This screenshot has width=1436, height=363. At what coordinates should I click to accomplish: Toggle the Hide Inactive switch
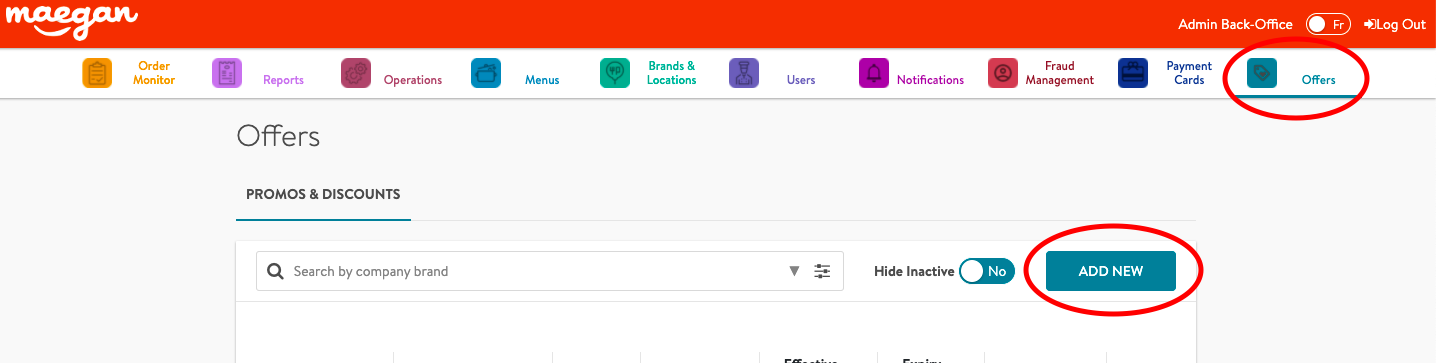coord(987,271)
